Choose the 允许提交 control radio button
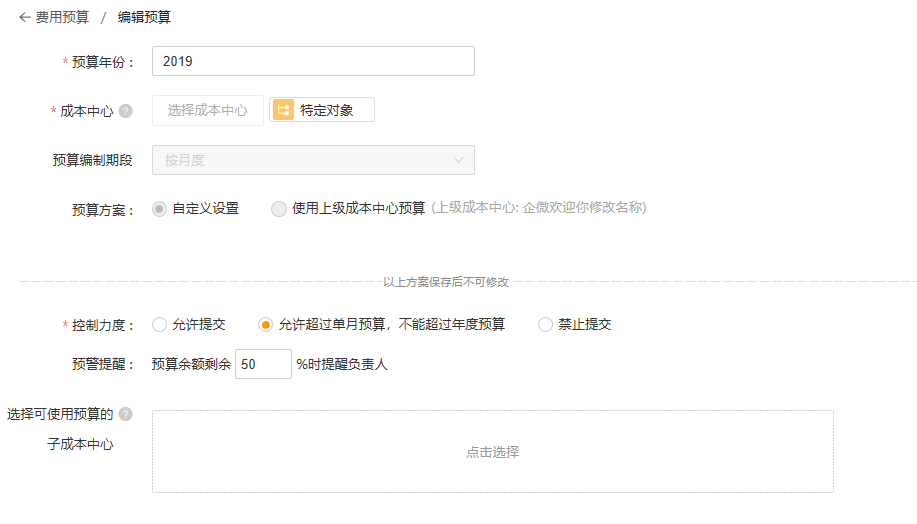 pyautogui.click(x=159, y=325)
